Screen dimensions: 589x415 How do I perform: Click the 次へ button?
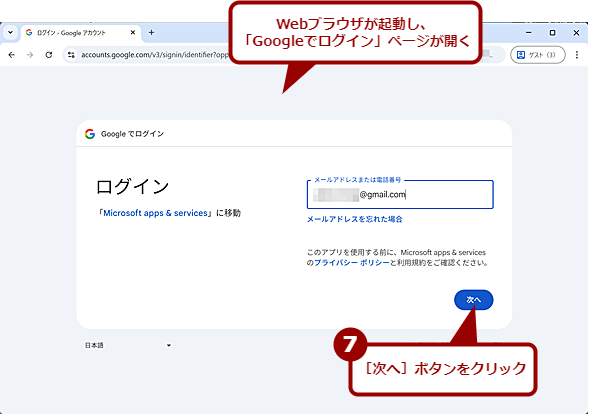(473, 300)
